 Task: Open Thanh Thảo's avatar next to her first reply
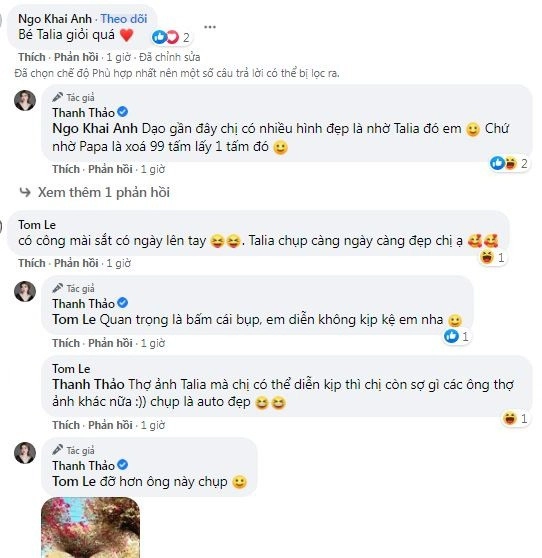coord(25,101)
